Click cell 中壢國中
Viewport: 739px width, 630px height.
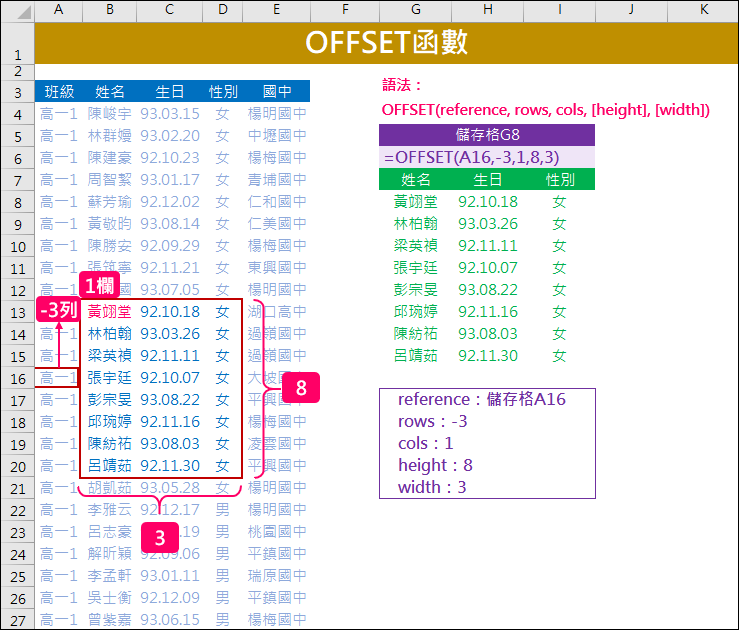277,136
